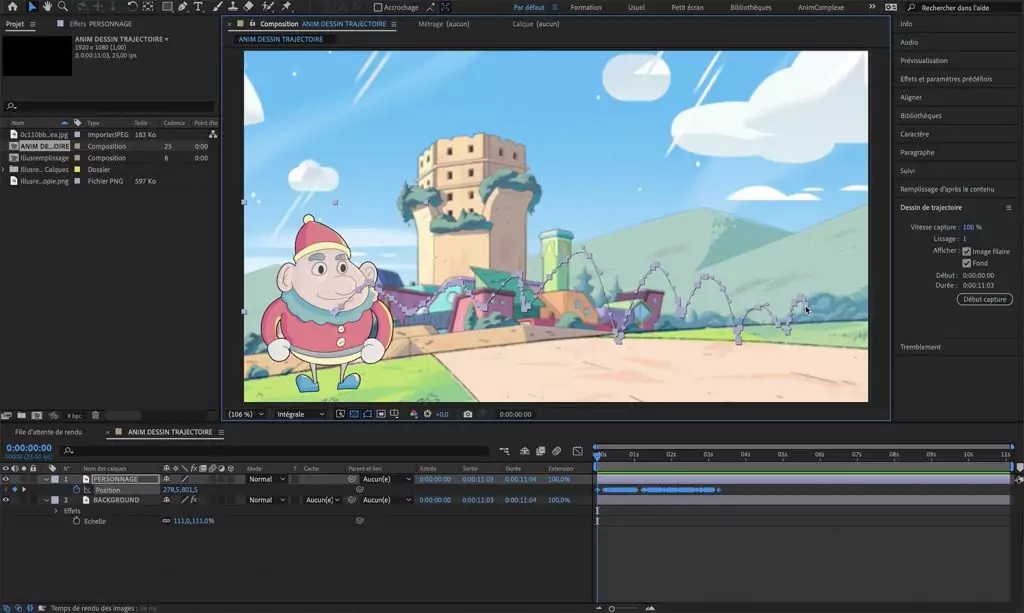The width and height of the screenshot is (1024, 613).
Task: Click the Début capture button
Action: (985, 299)
